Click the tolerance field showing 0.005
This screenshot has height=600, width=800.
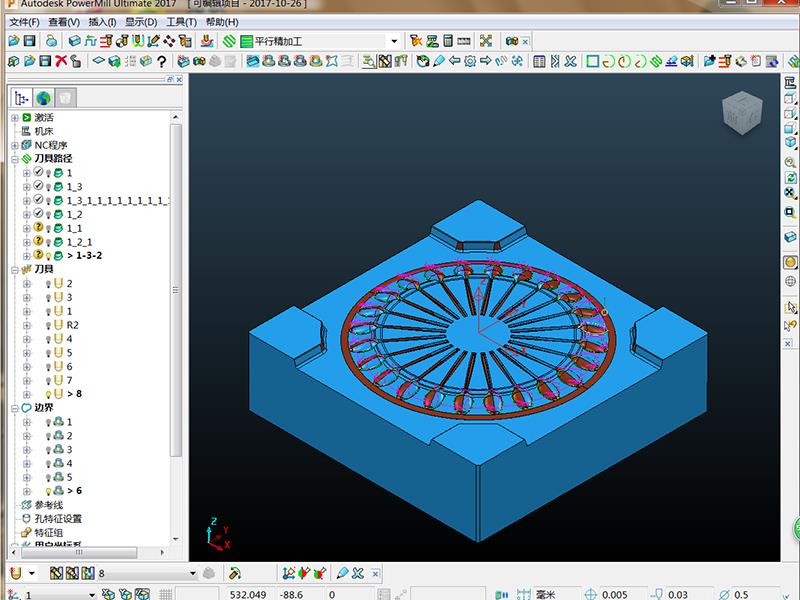pos(615,594)
